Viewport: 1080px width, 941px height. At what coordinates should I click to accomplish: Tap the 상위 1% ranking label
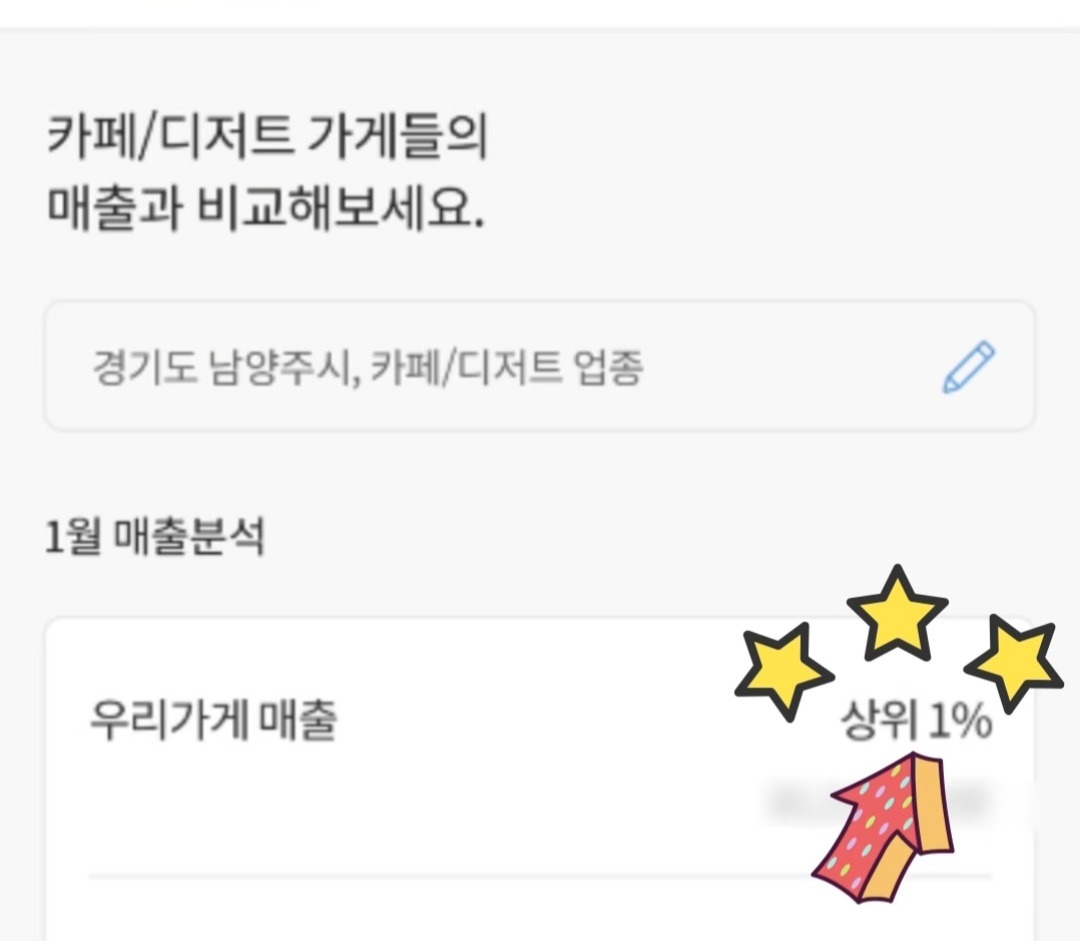coord(917,721)
